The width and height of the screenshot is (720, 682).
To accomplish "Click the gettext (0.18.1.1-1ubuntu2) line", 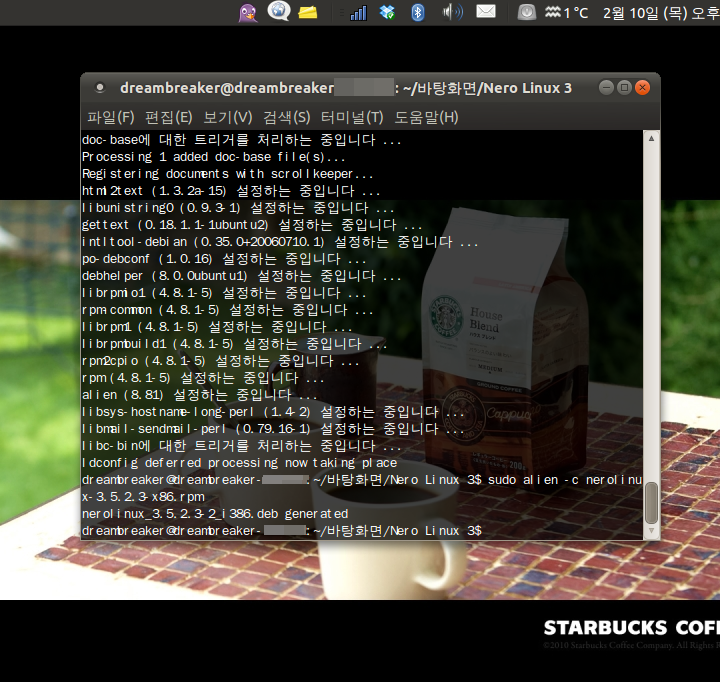I will pos(252,225).
